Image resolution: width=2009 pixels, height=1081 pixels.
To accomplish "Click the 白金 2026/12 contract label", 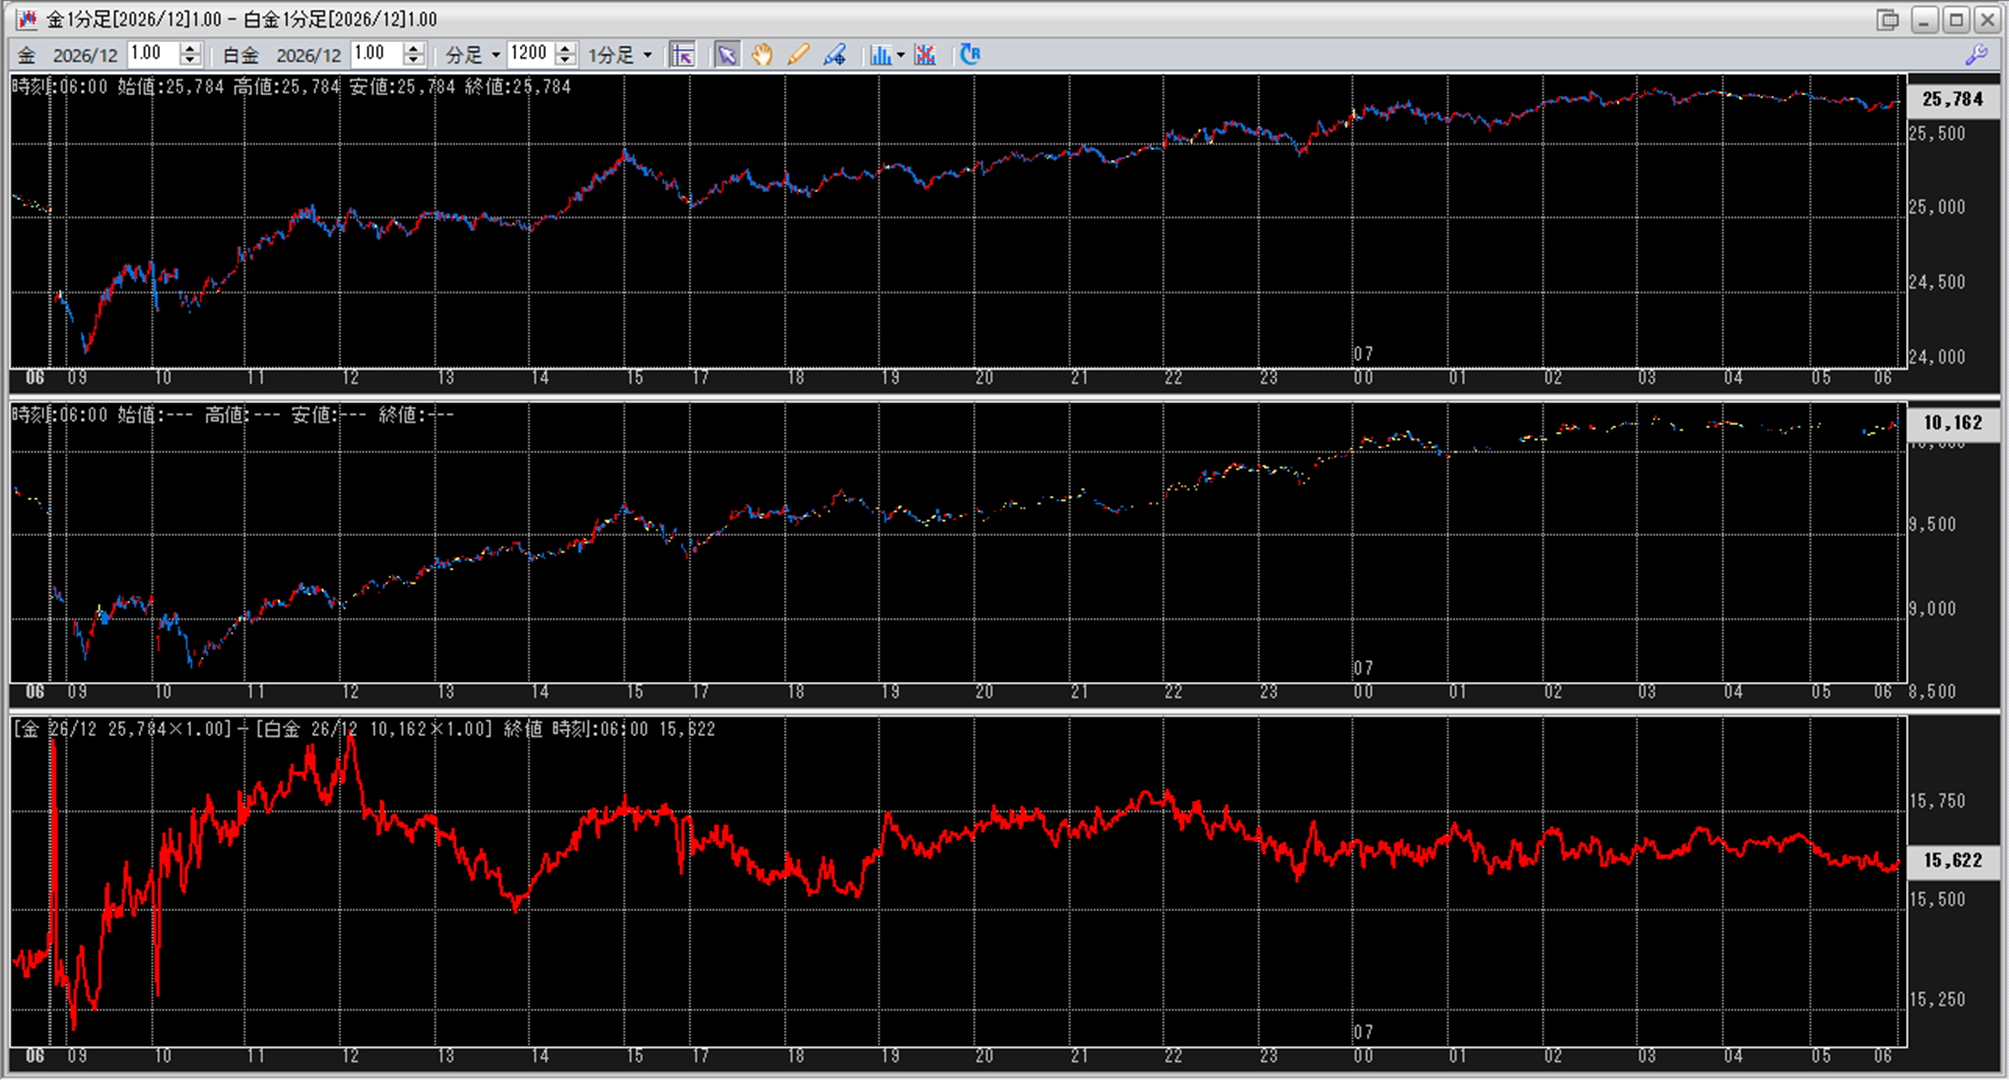I will pos(308,55).
